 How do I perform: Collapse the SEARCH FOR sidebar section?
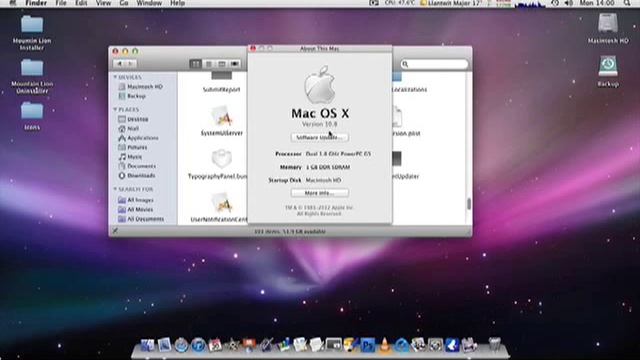115,189
